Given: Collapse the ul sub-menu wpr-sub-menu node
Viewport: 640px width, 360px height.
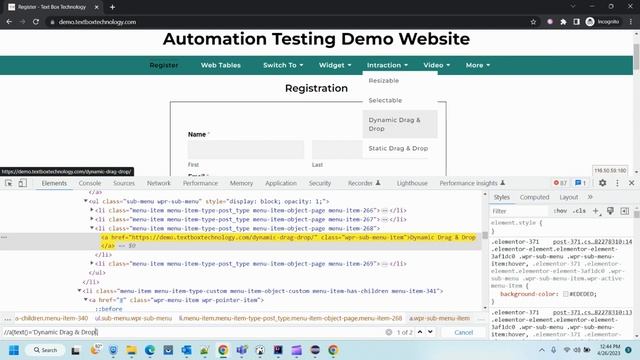Looking at the screenshot, I should [86, 201].
